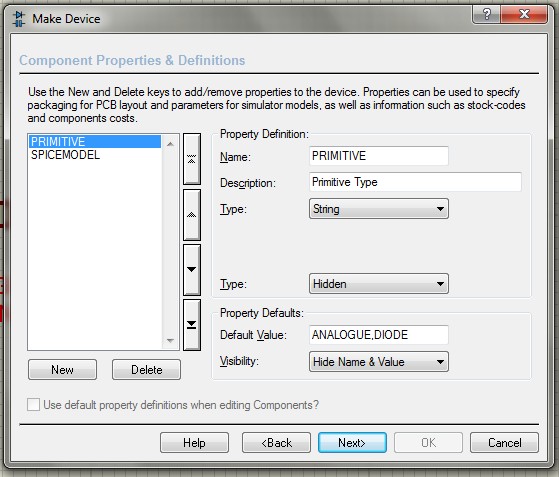Select PRIMITIVE in the property list

click(x=94, y=142)
